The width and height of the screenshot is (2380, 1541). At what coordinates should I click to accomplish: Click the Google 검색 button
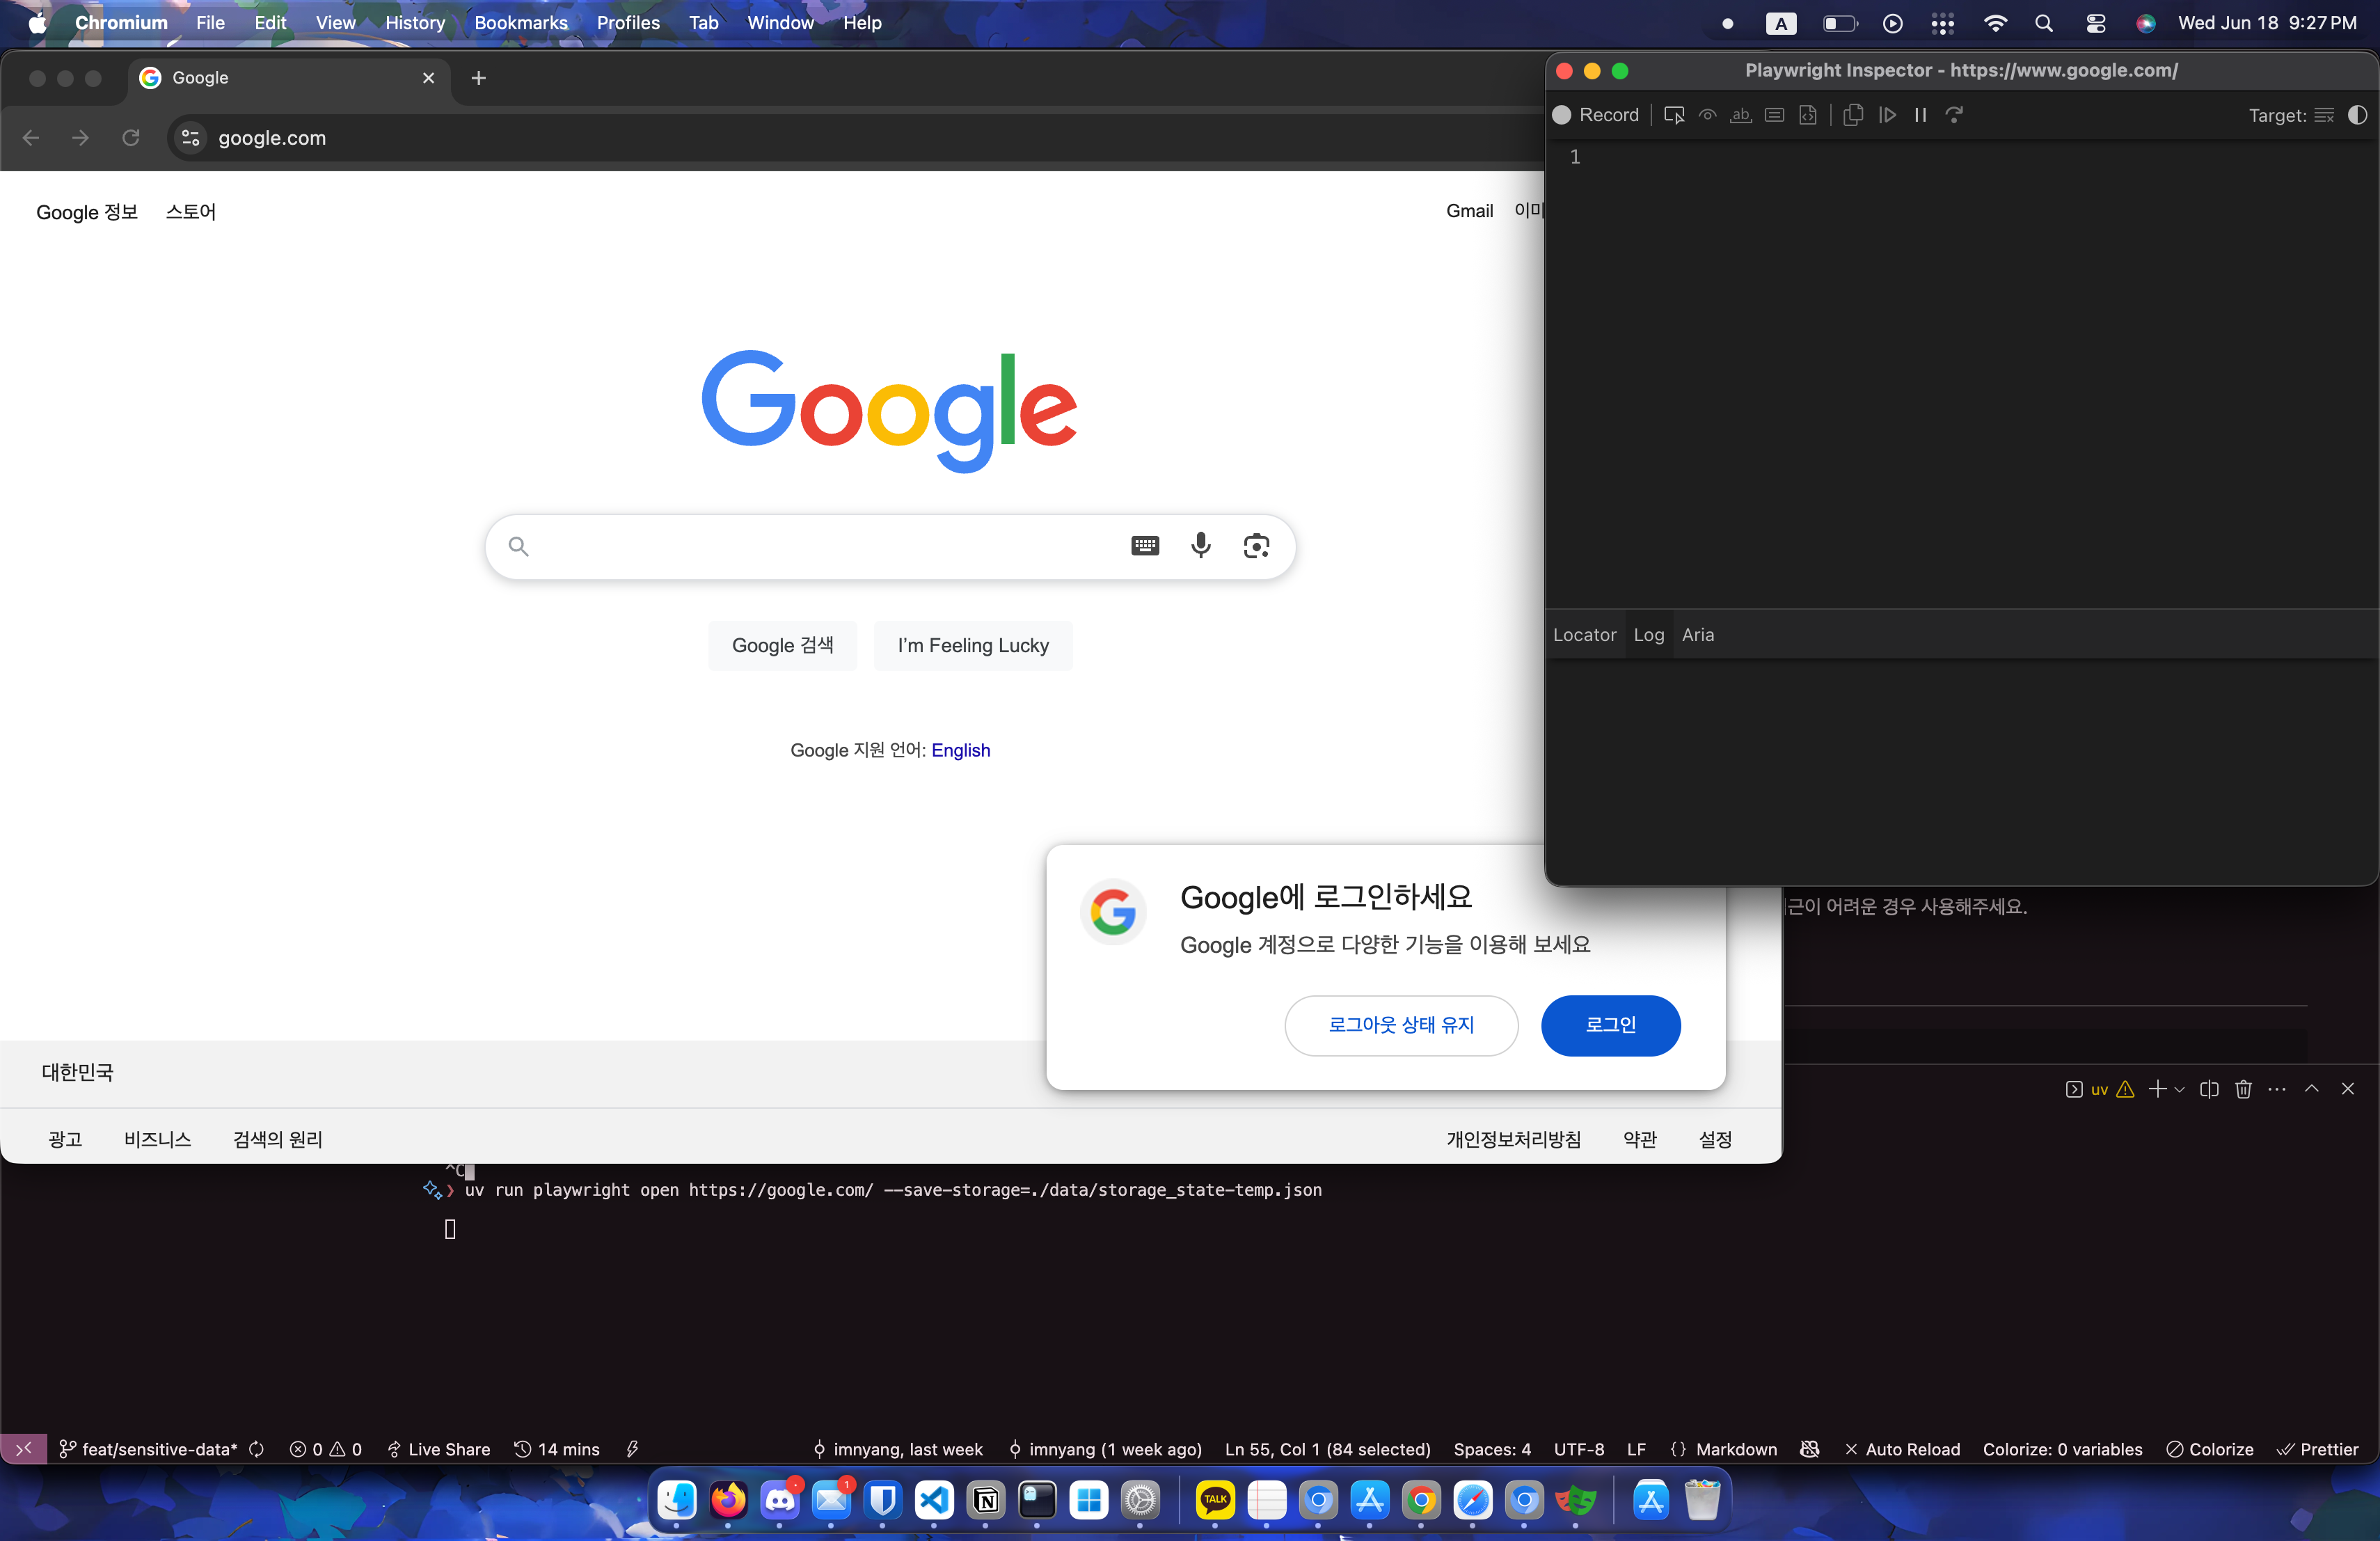[783, 646]
